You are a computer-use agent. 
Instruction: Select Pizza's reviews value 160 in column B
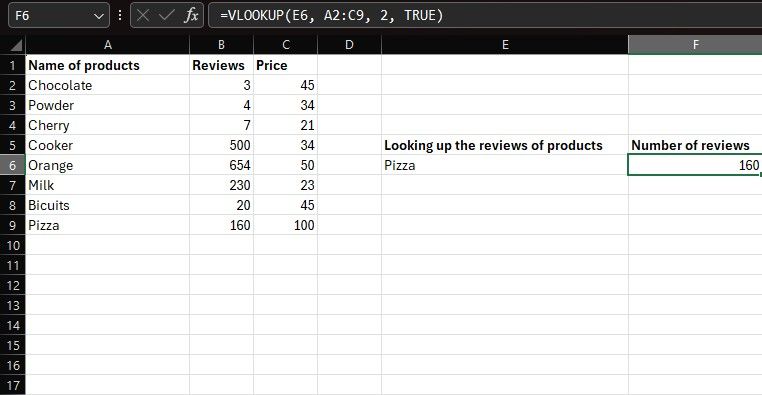[221, 225]
